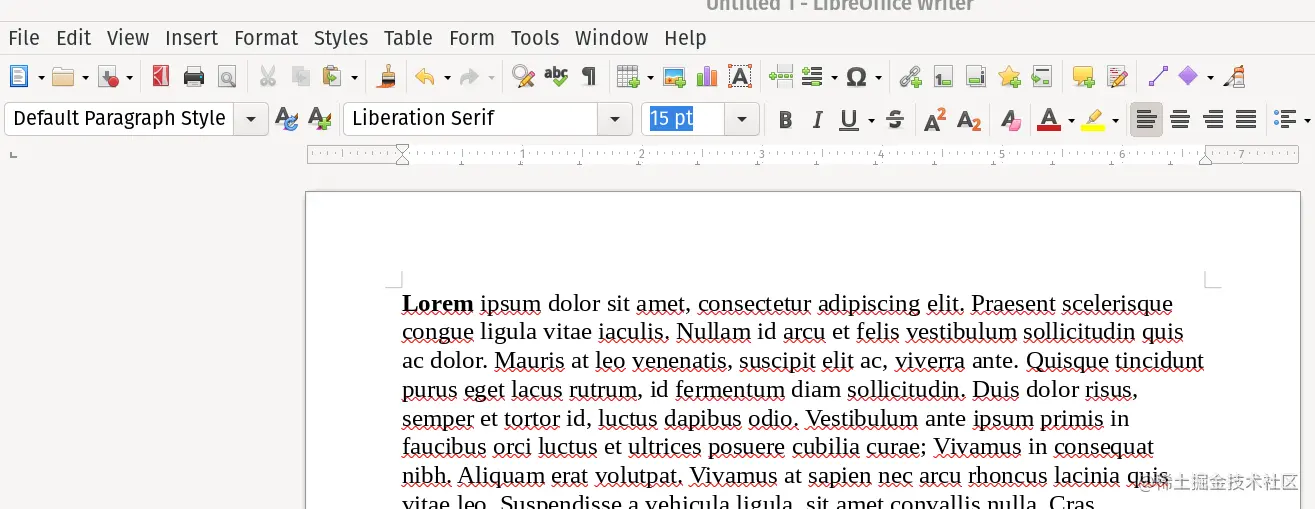The image size is (1315, 509).
Task: Insert a text box
Action: click(x=740, y=76)
